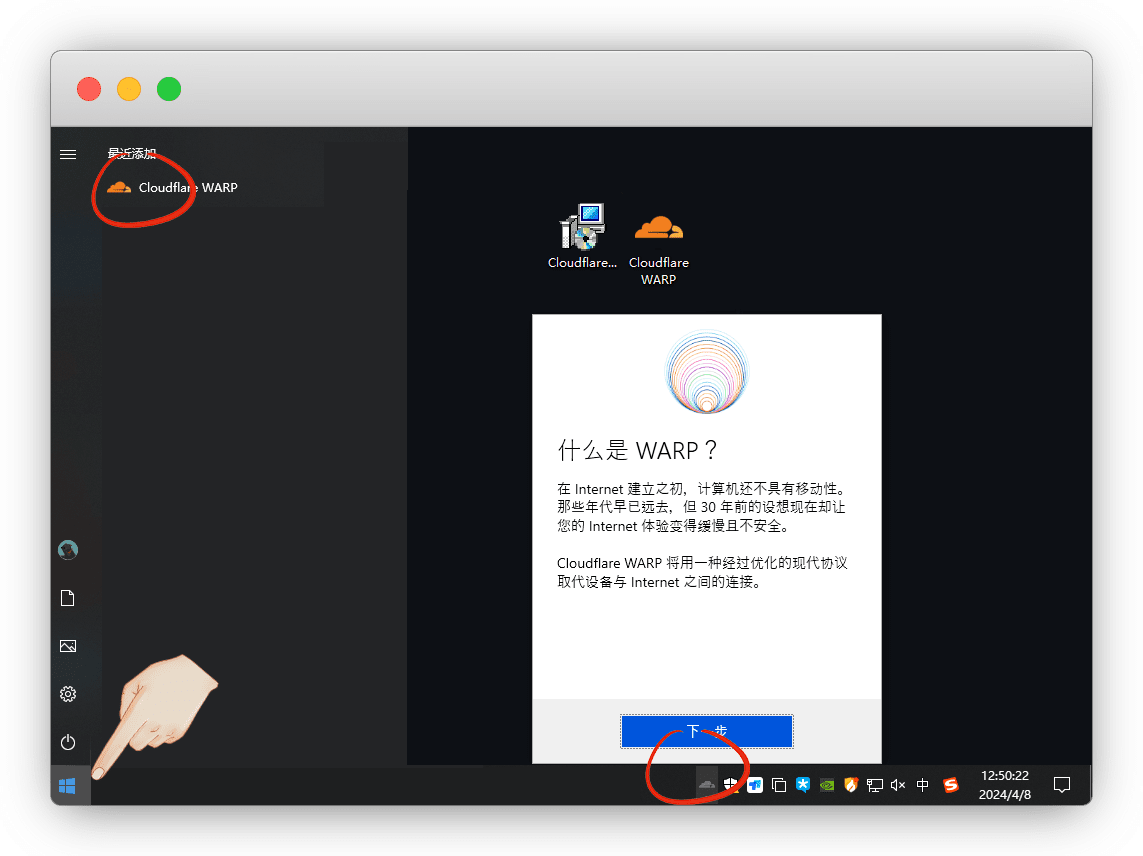
Task: Click the Cloudflare WARP cloud tray icon
Action: tap(707, 785)
